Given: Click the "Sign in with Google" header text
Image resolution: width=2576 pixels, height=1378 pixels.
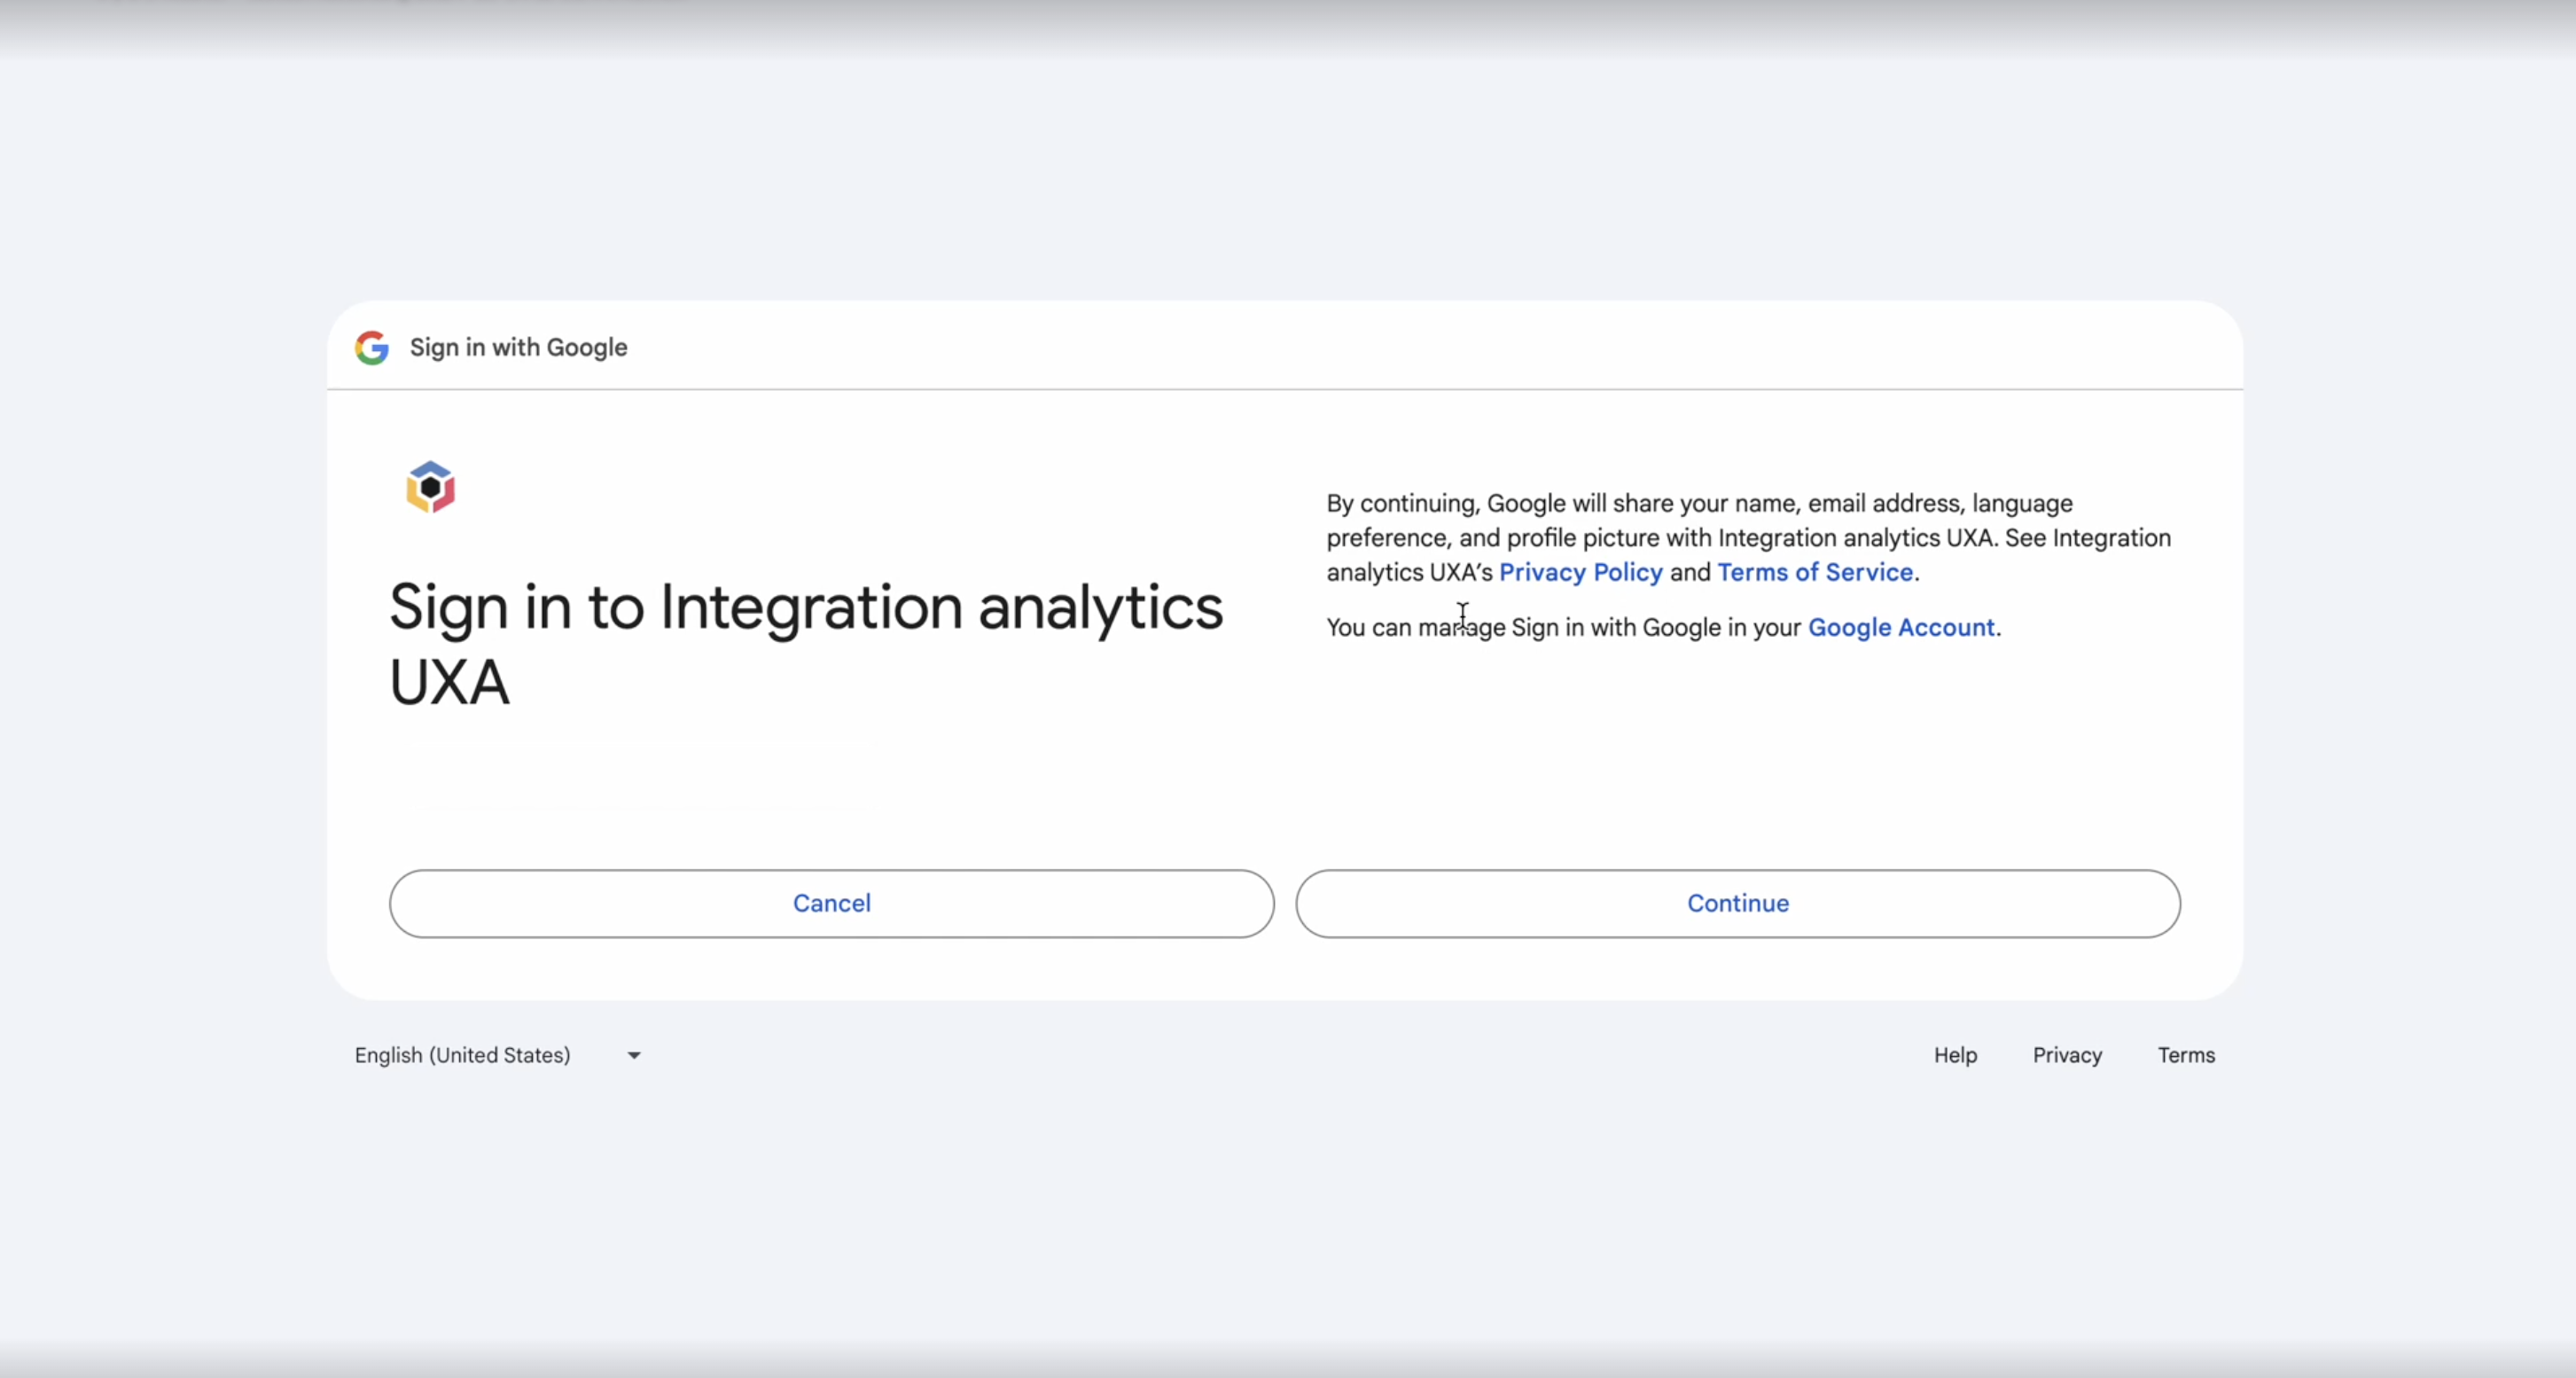Looking at the screenshot, I should [x=518, y=347].
